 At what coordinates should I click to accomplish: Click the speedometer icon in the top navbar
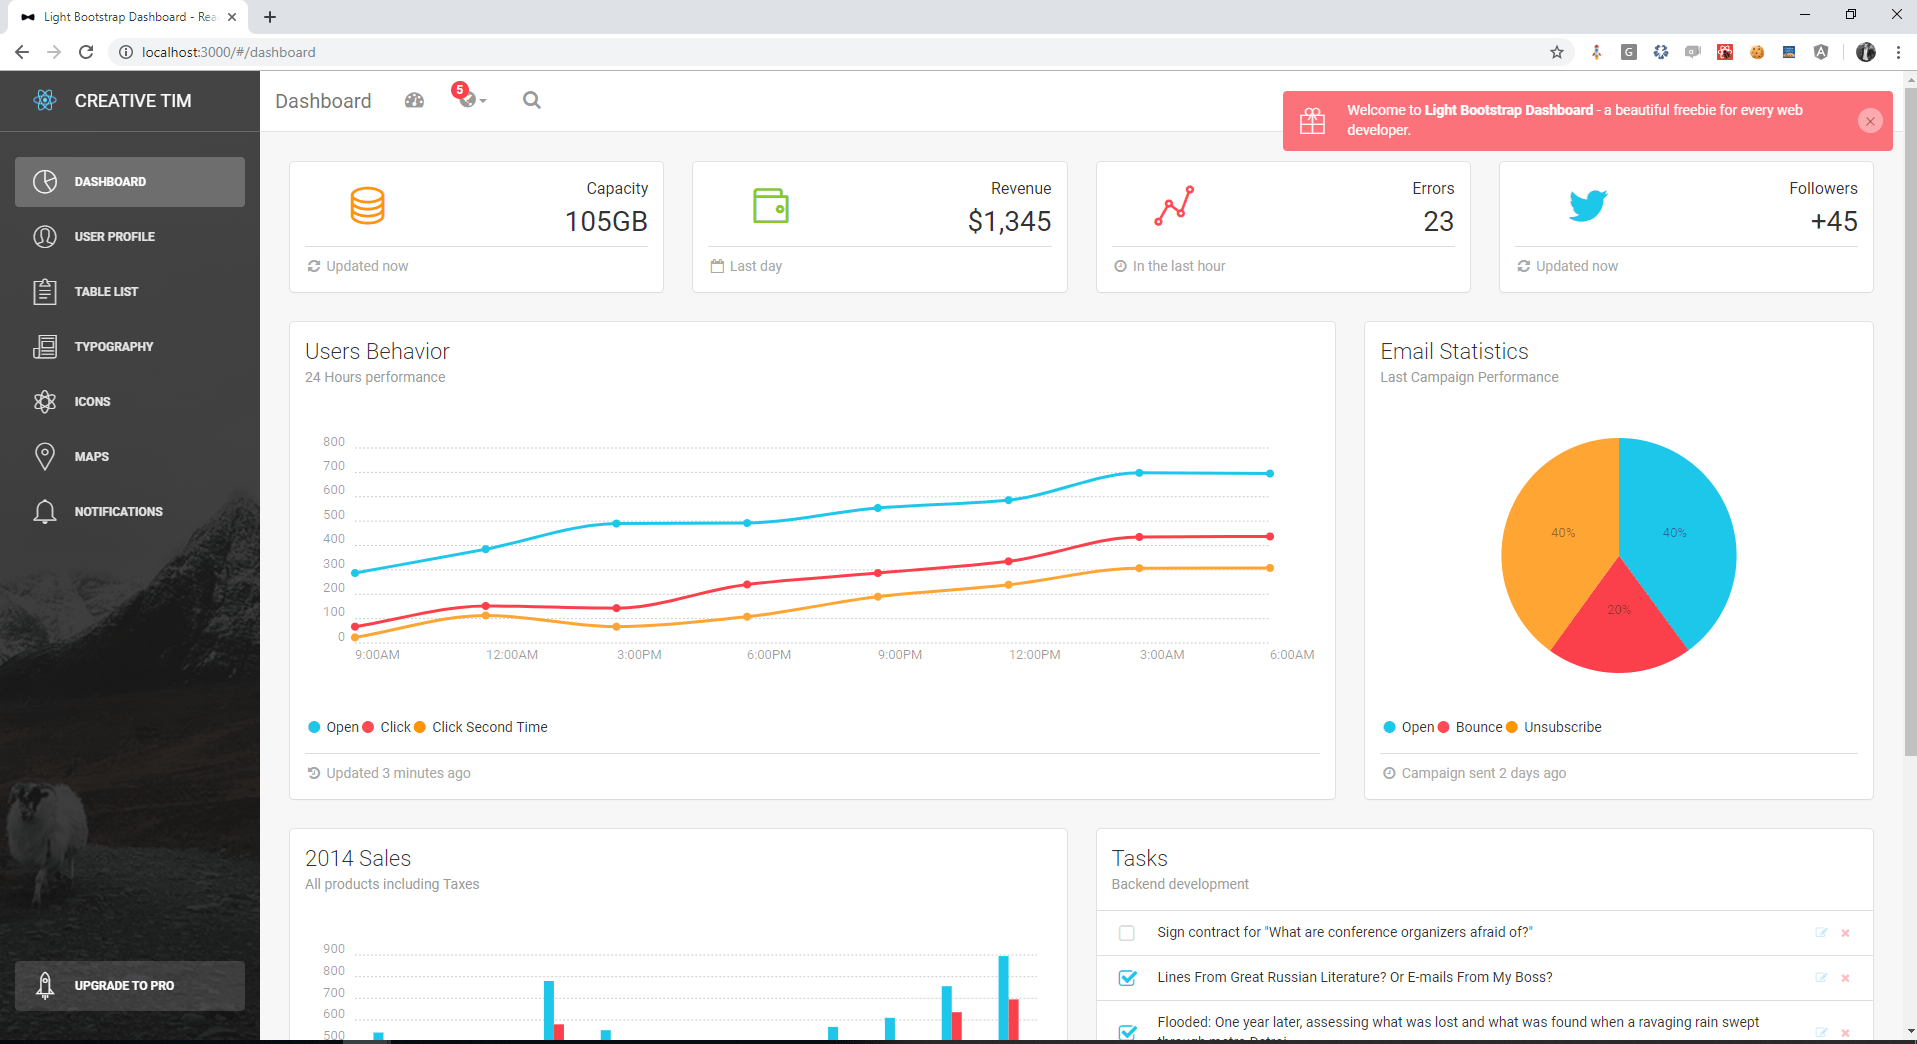point(413,100)
